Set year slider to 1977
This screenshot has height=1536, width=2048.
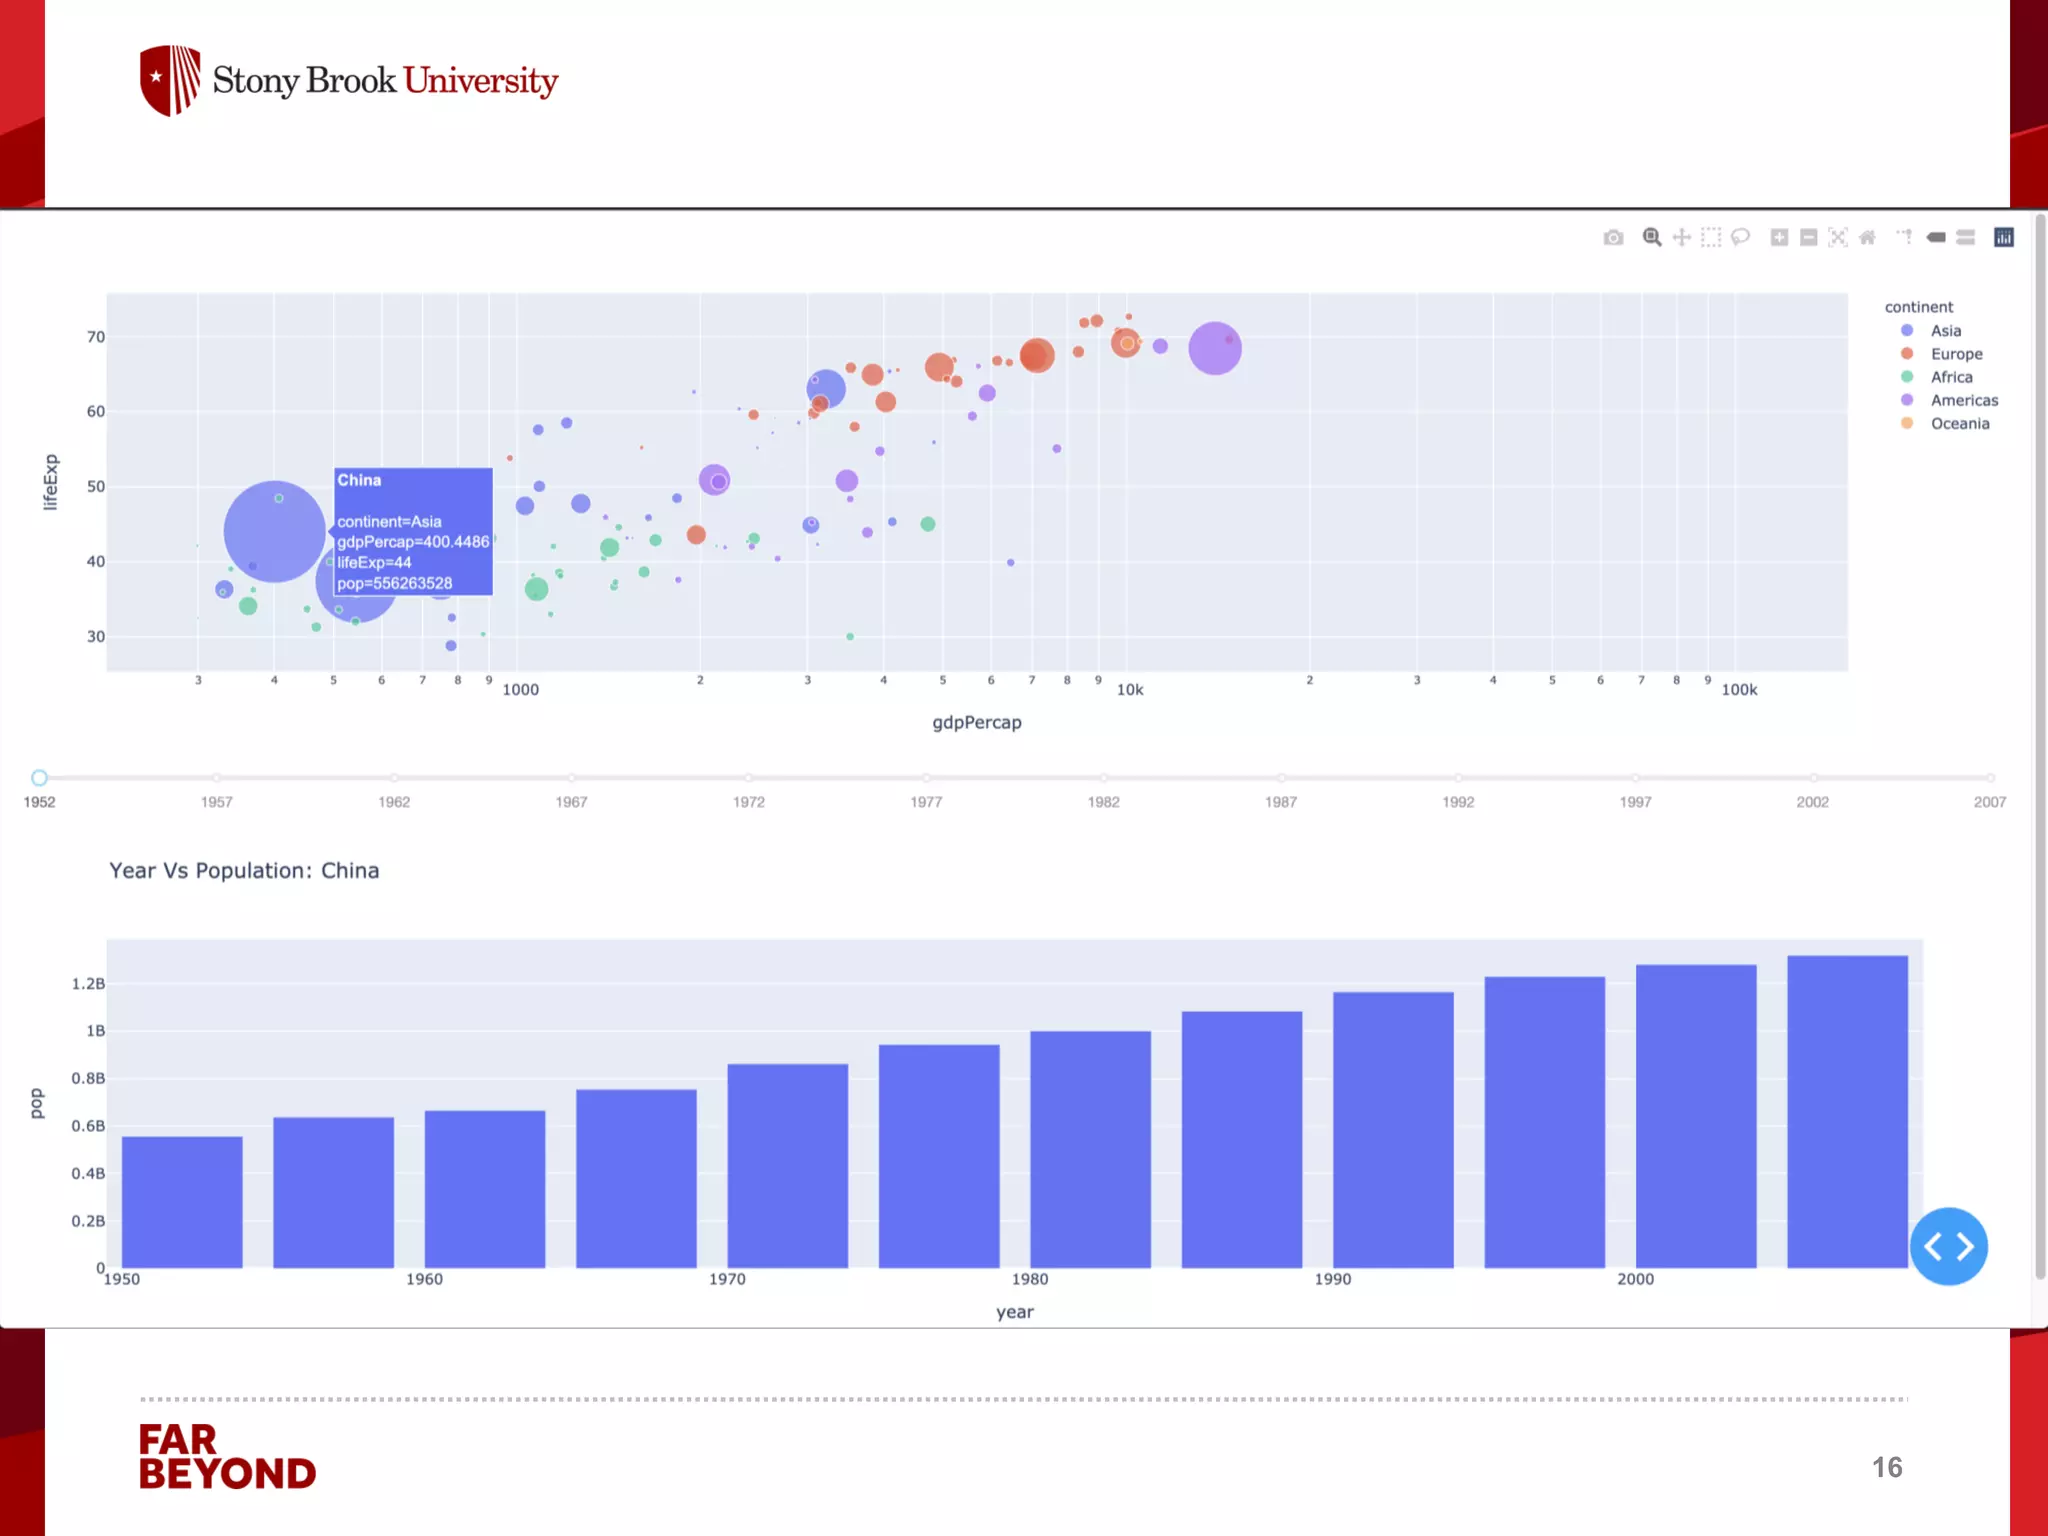(x=926, y=778)
